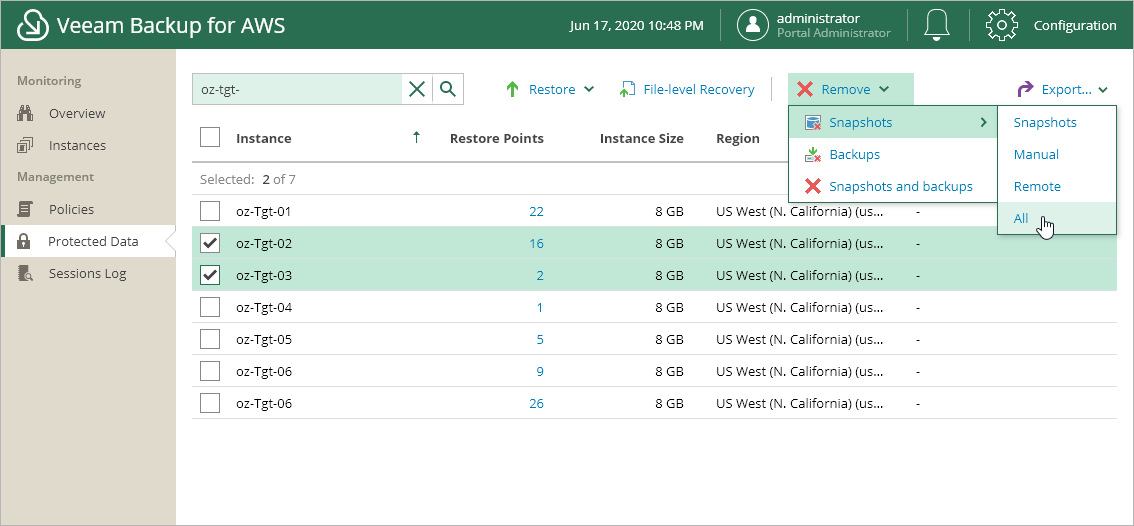Click the Policies sidebar icon
Image resolution: width=1134 pixels, height=526 pixels.
point(25,209)
